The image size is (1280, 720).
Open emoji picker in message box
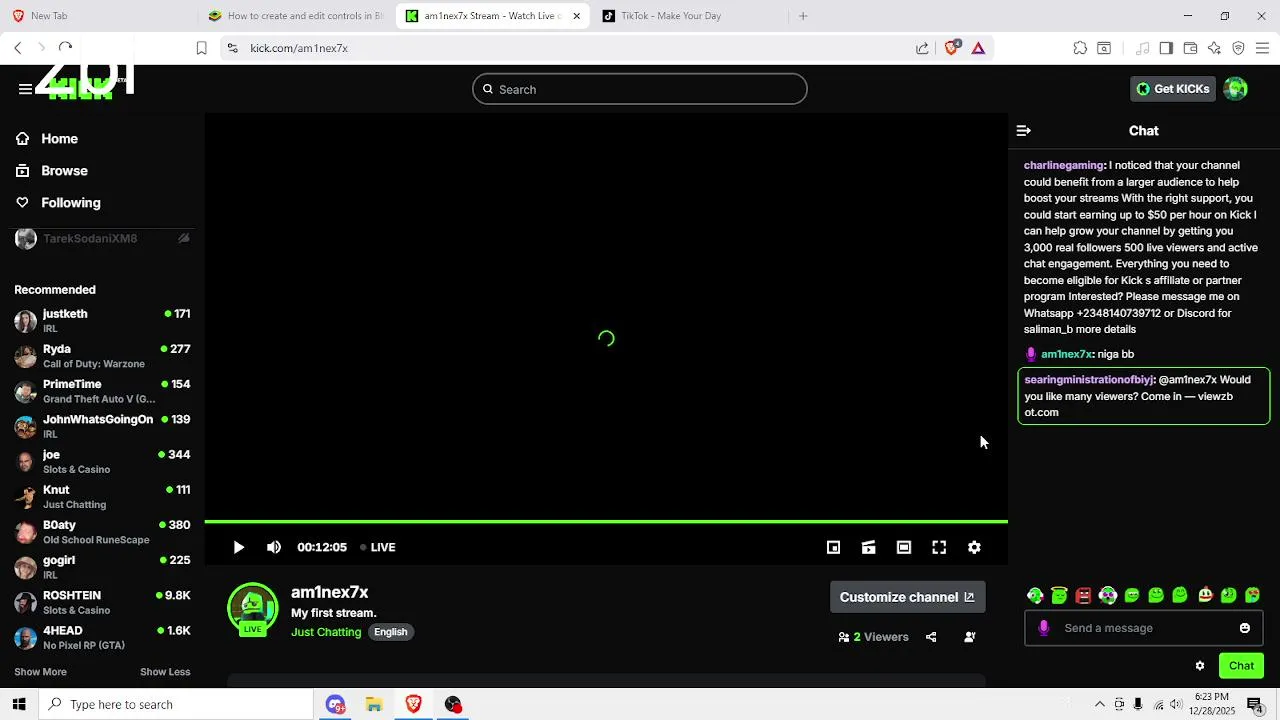[x=1245, y=628]
